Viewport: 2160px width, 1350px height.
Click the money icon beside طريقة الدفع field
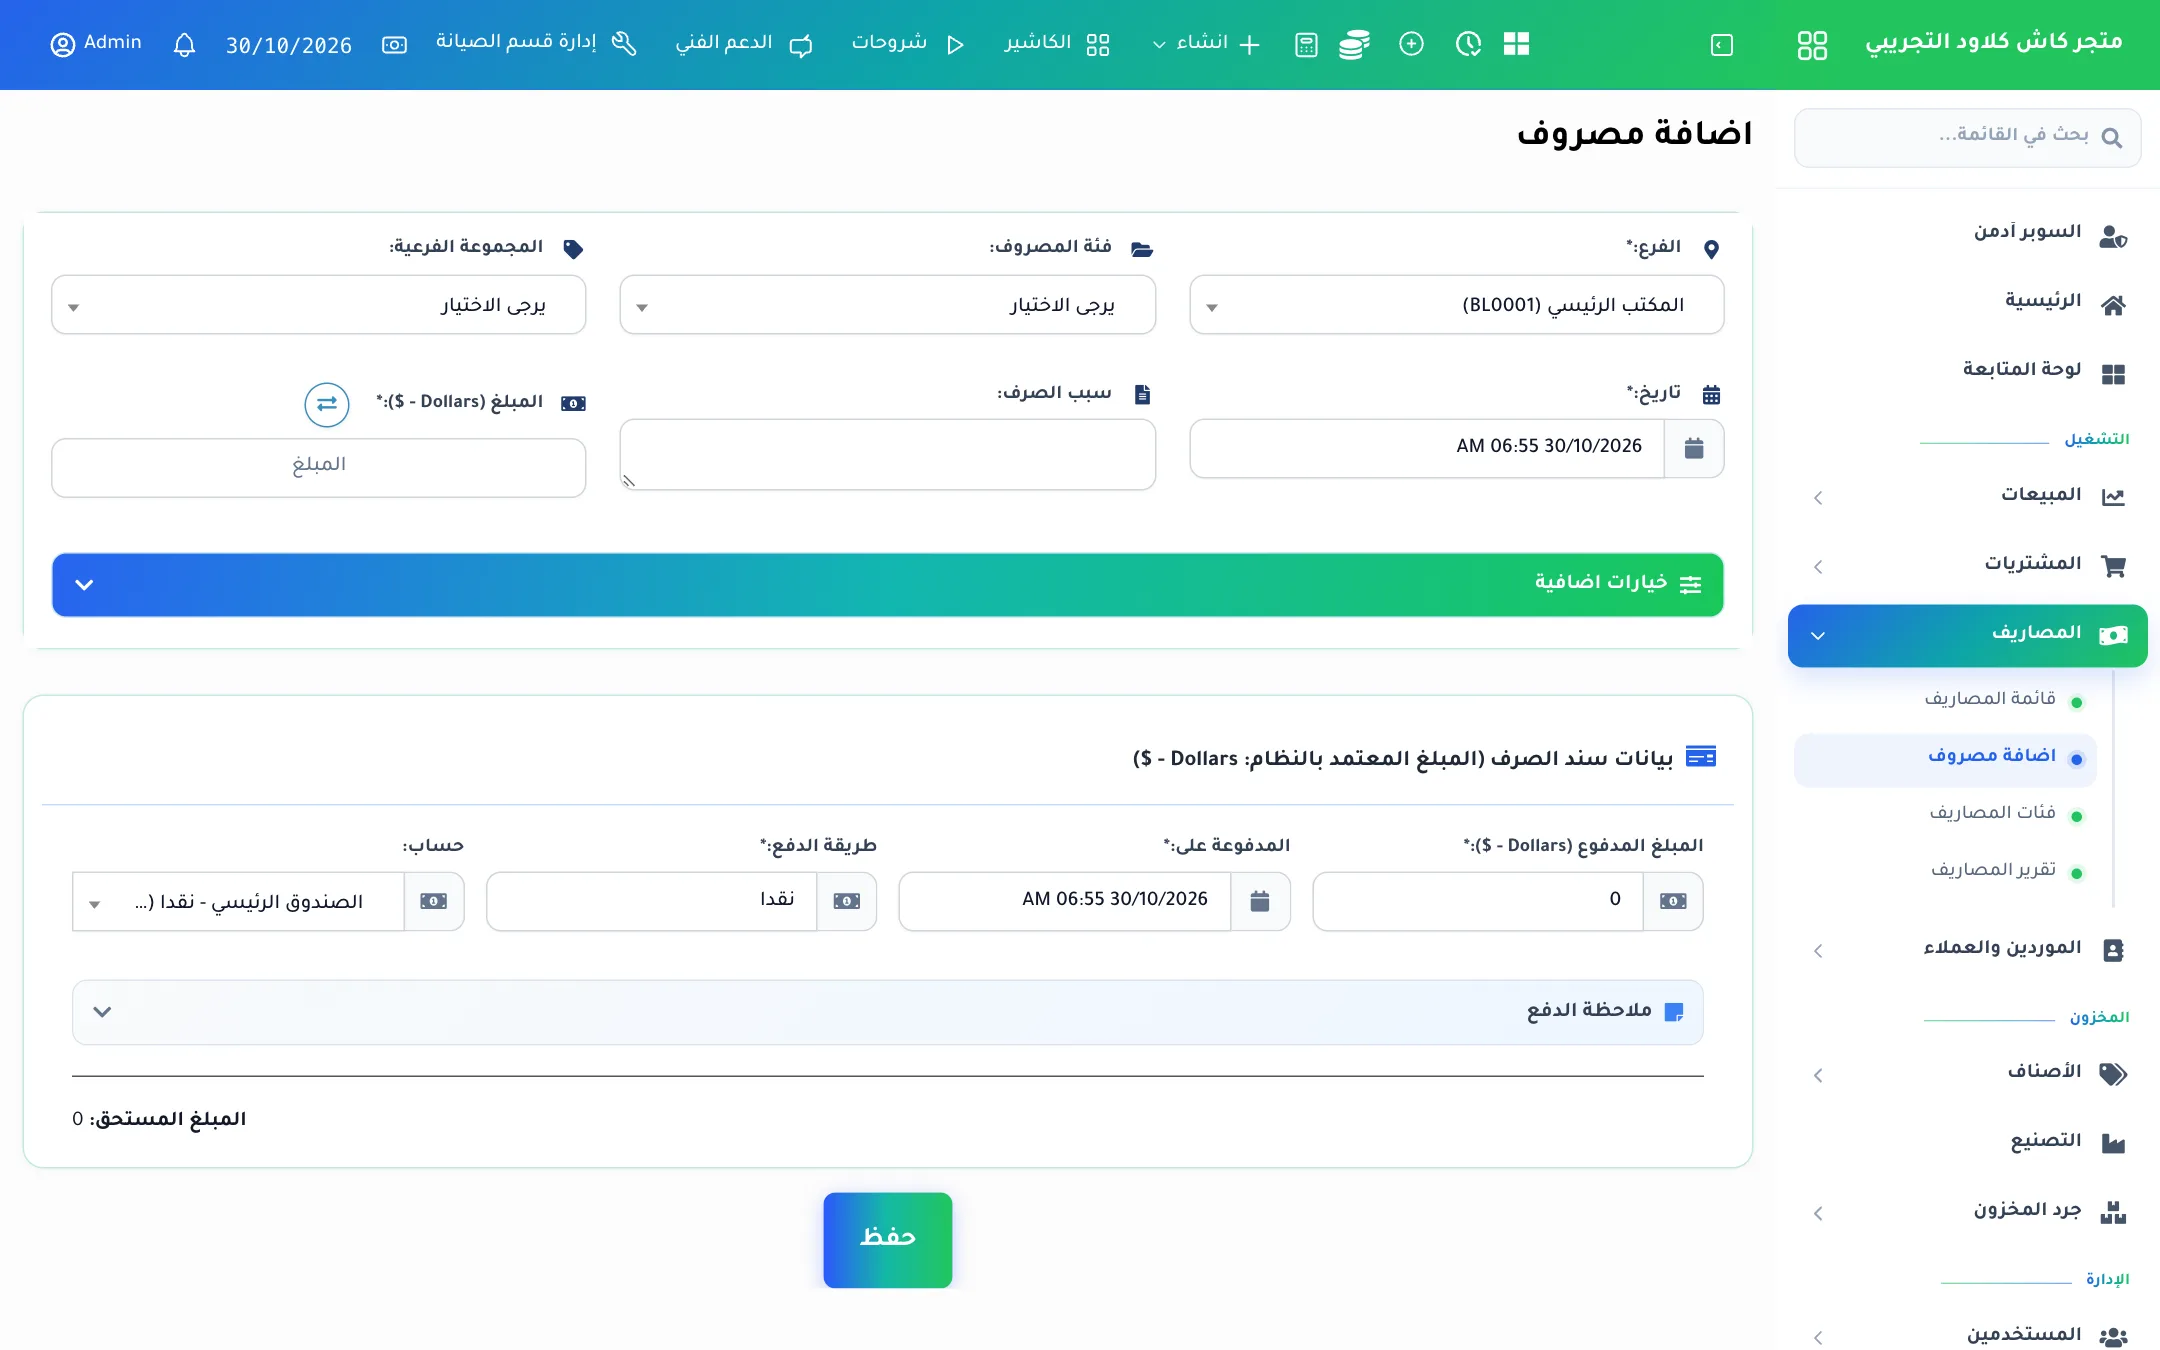tap(847, 902)
